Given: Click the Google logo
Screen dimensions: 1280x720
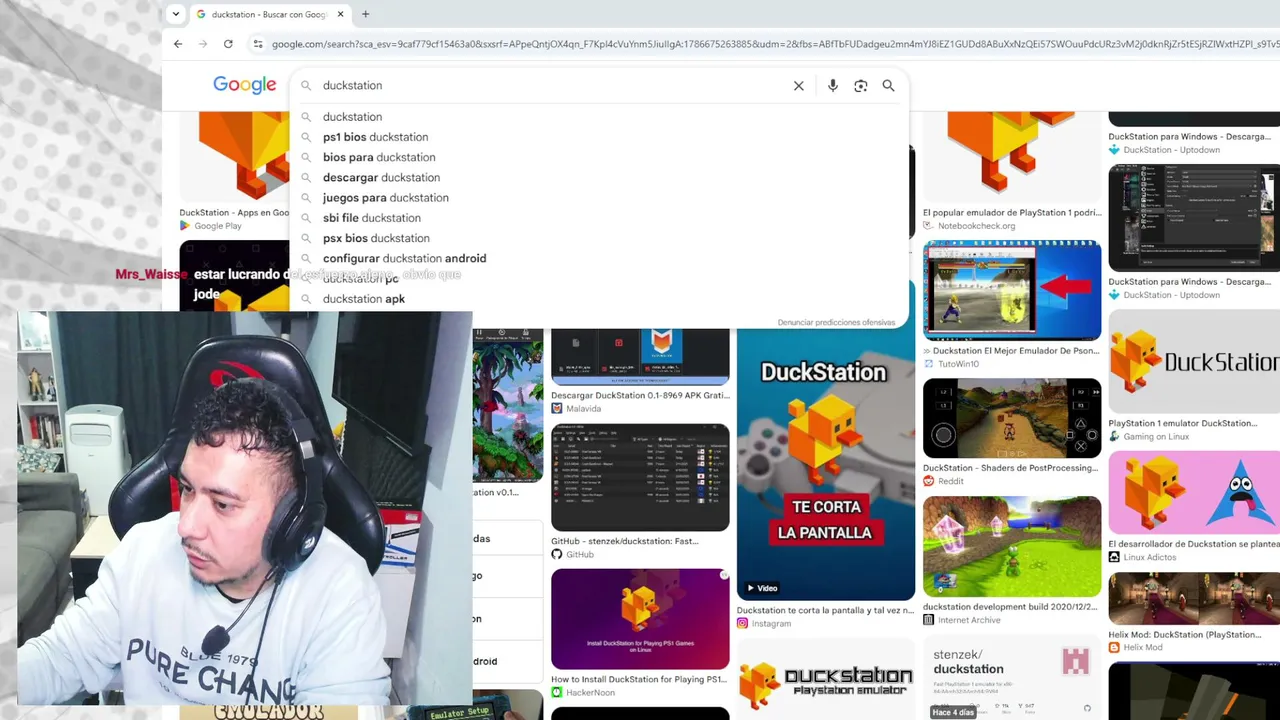Looking at the screenshot, I should tap(244, 85).
